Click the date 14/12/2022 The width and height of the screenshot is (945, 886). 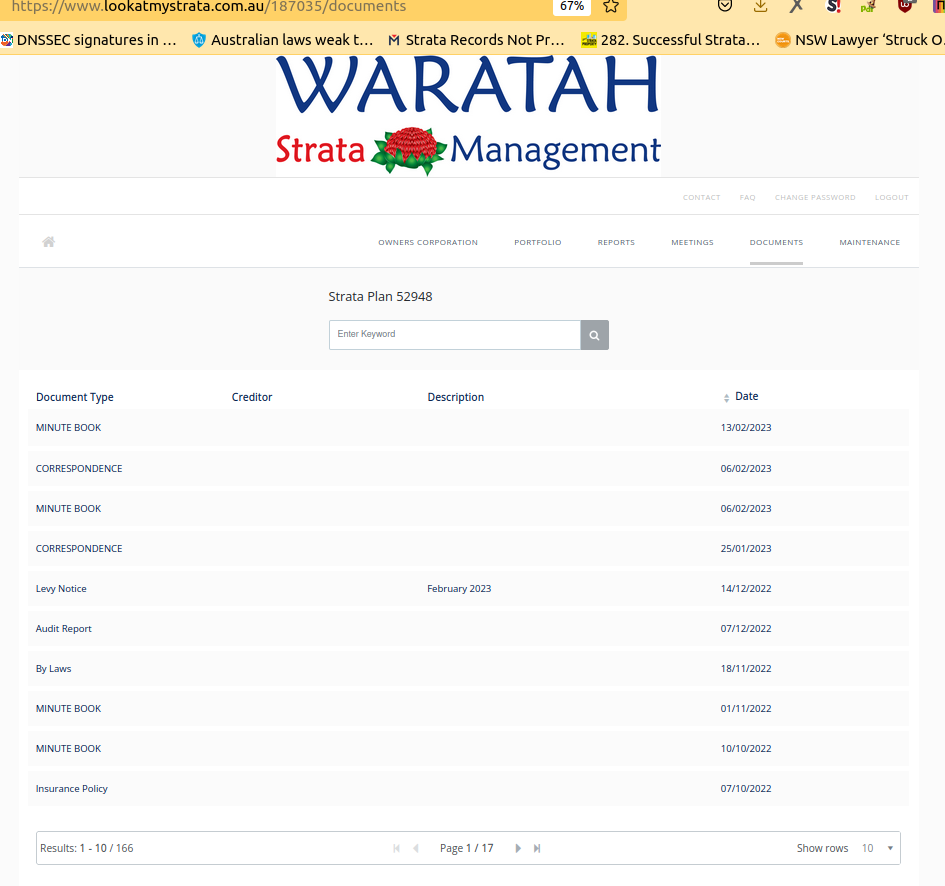pos(746,589)
